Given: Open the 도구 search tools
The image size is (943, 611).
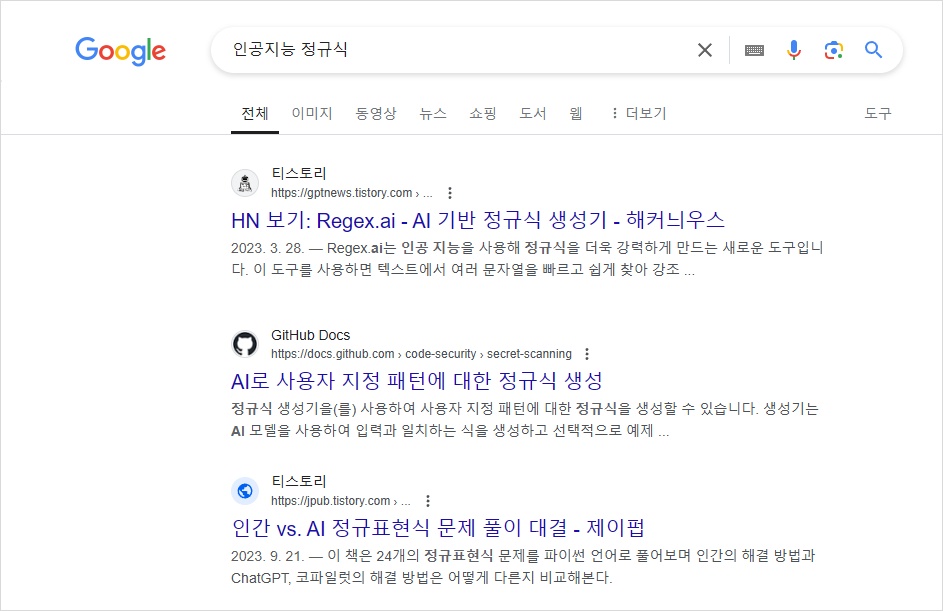Looking at the screenshot, I should coord(877,113).
